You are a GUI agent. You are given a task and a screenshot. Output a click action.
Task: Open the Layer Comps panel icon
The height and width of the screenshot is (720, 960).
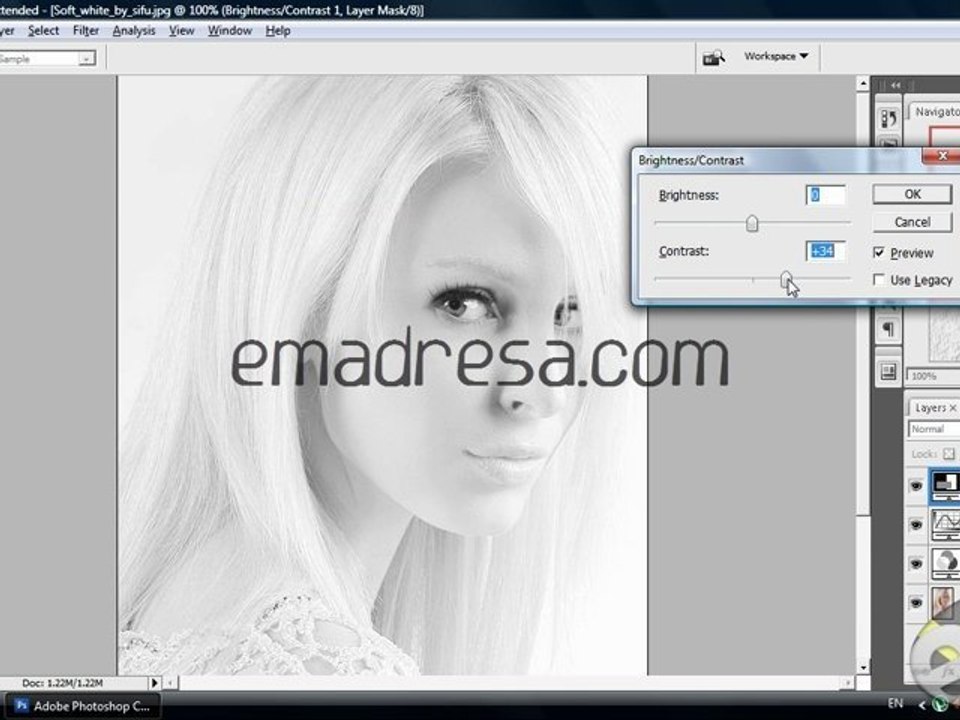coord(888,372)
